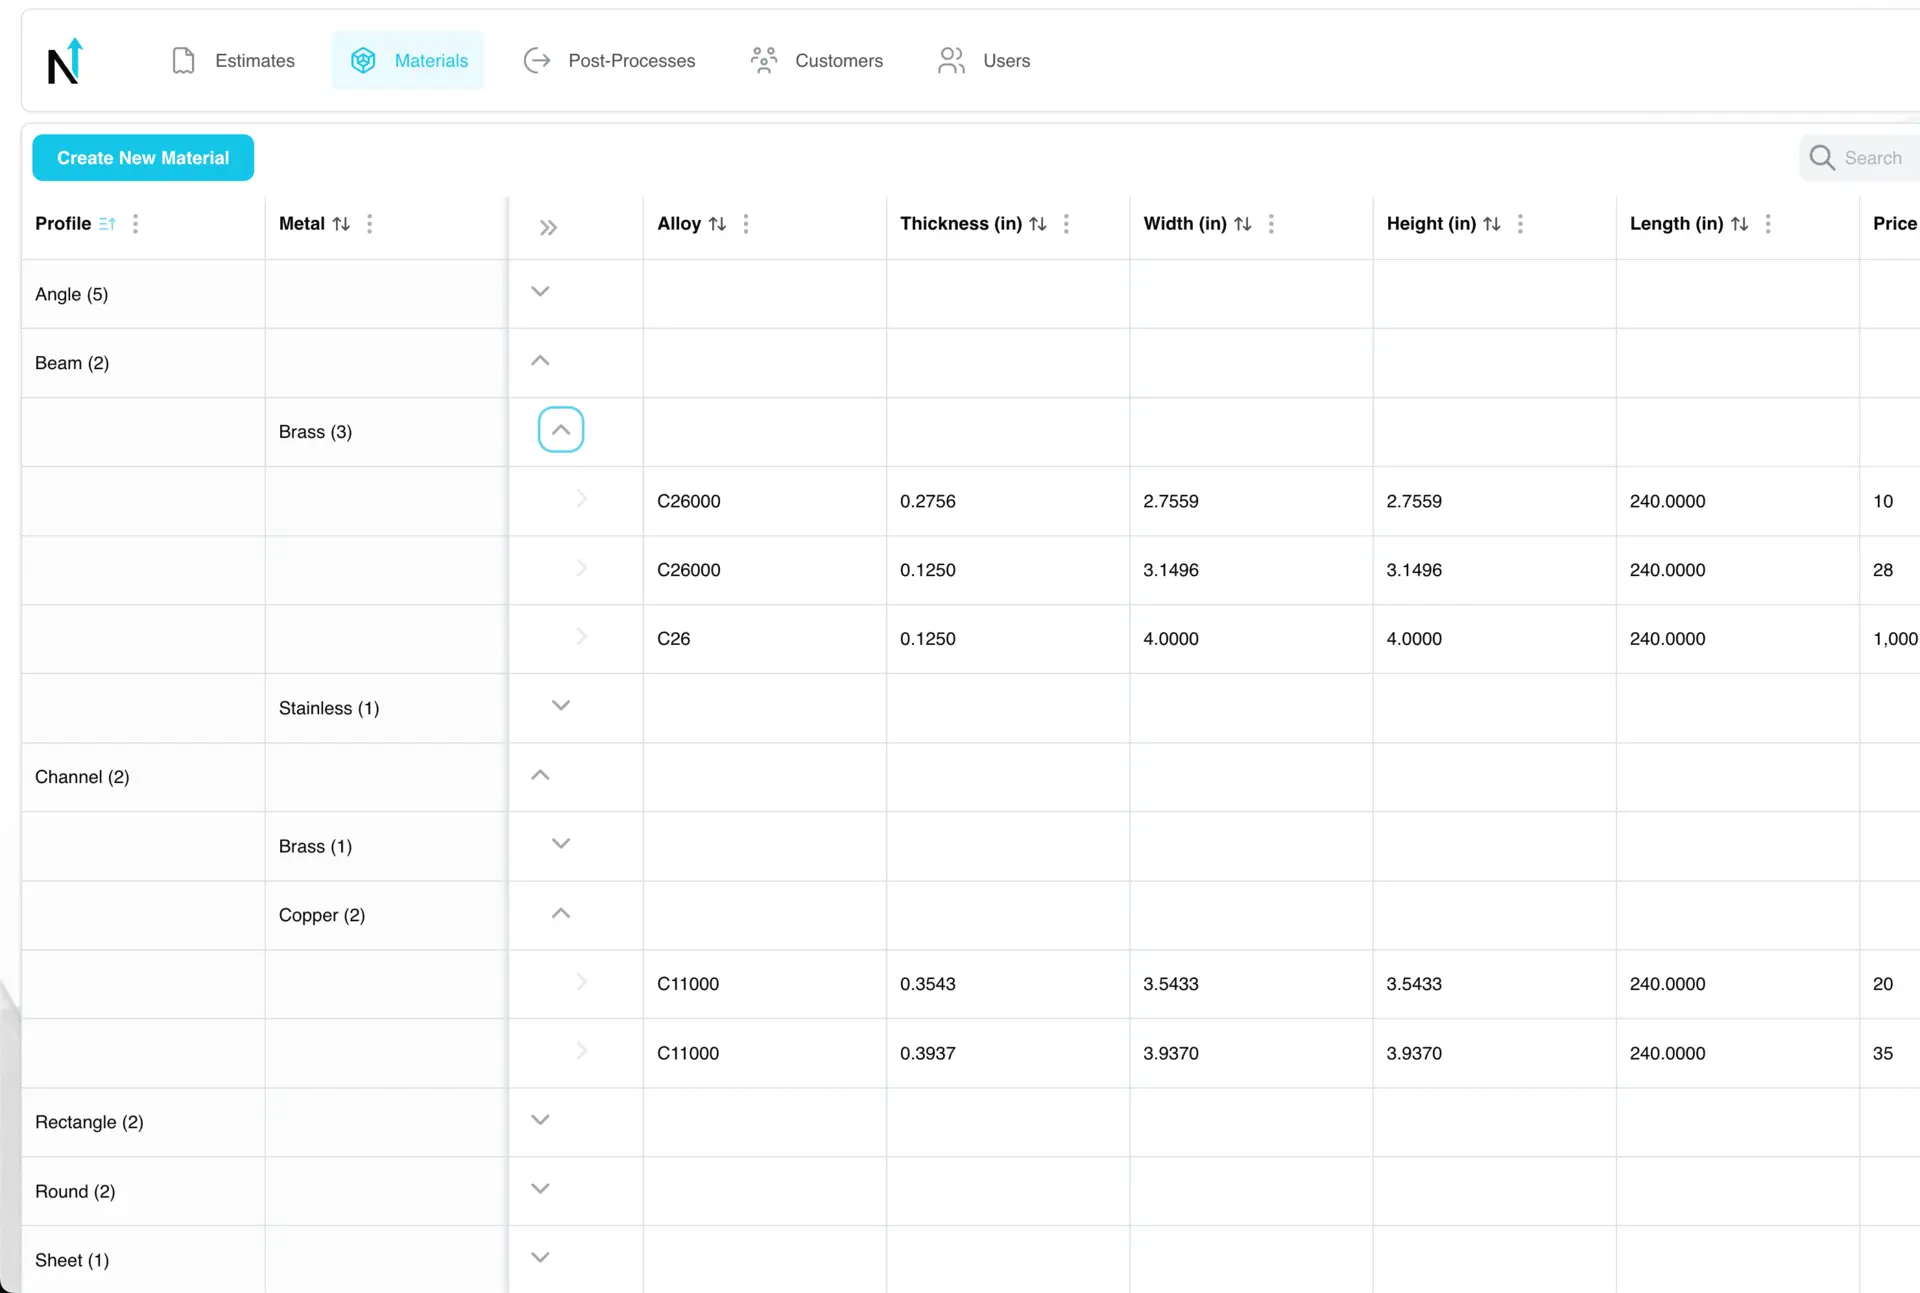Expand the Angle (5) profile group

[540, 292]
